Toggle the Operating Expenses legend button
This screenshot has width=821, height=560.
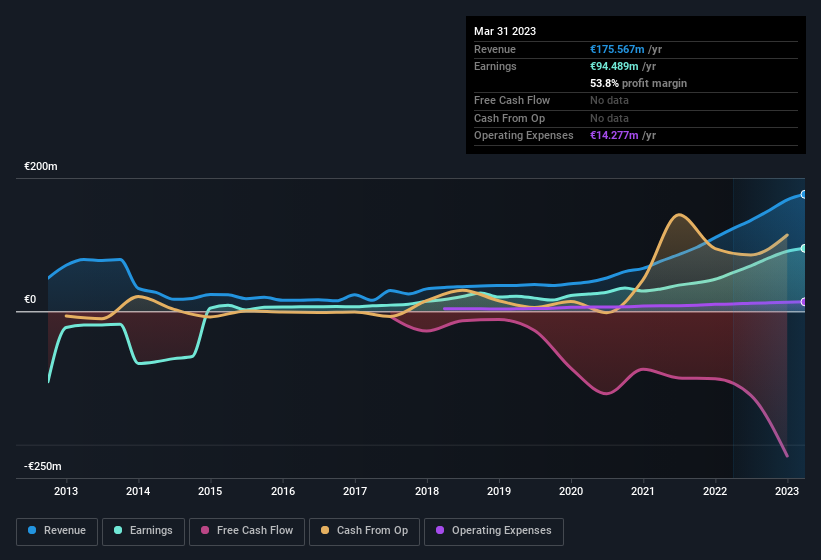tap(493, 531)
